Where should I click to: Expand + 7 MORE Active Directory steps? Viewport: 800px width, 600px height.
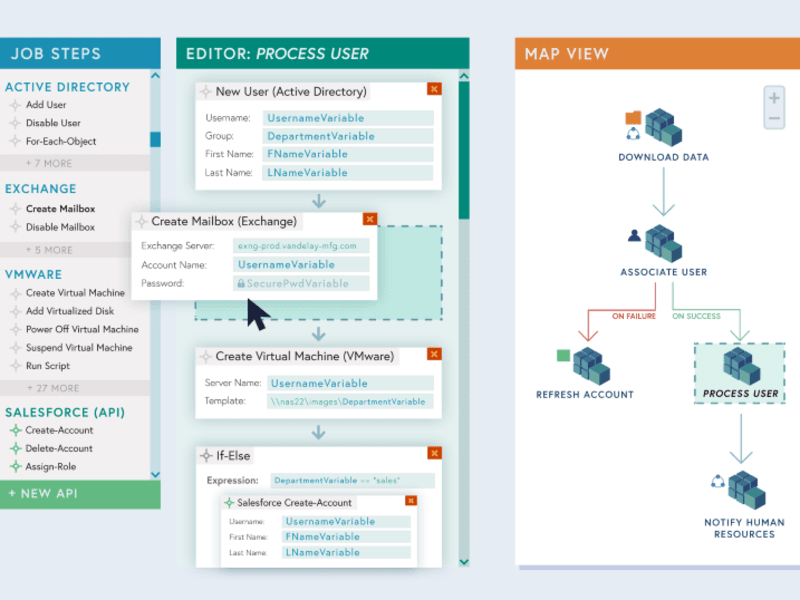75,163
